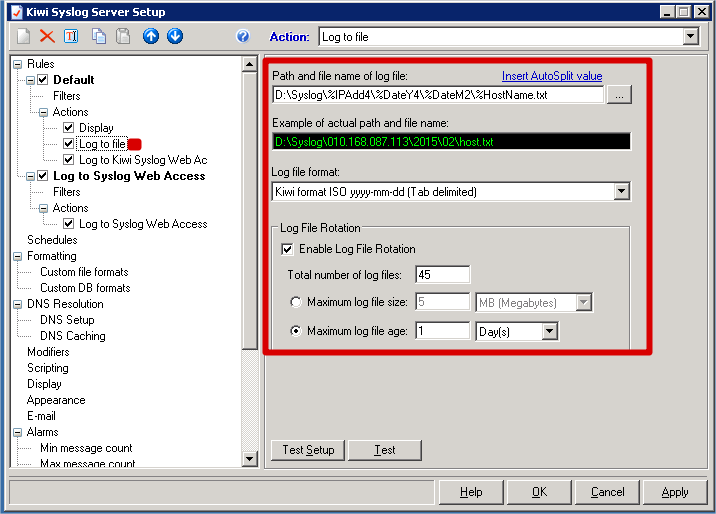Select DNS Setup tree item
This screenshot has height=514, width=716.
(67, 320)
